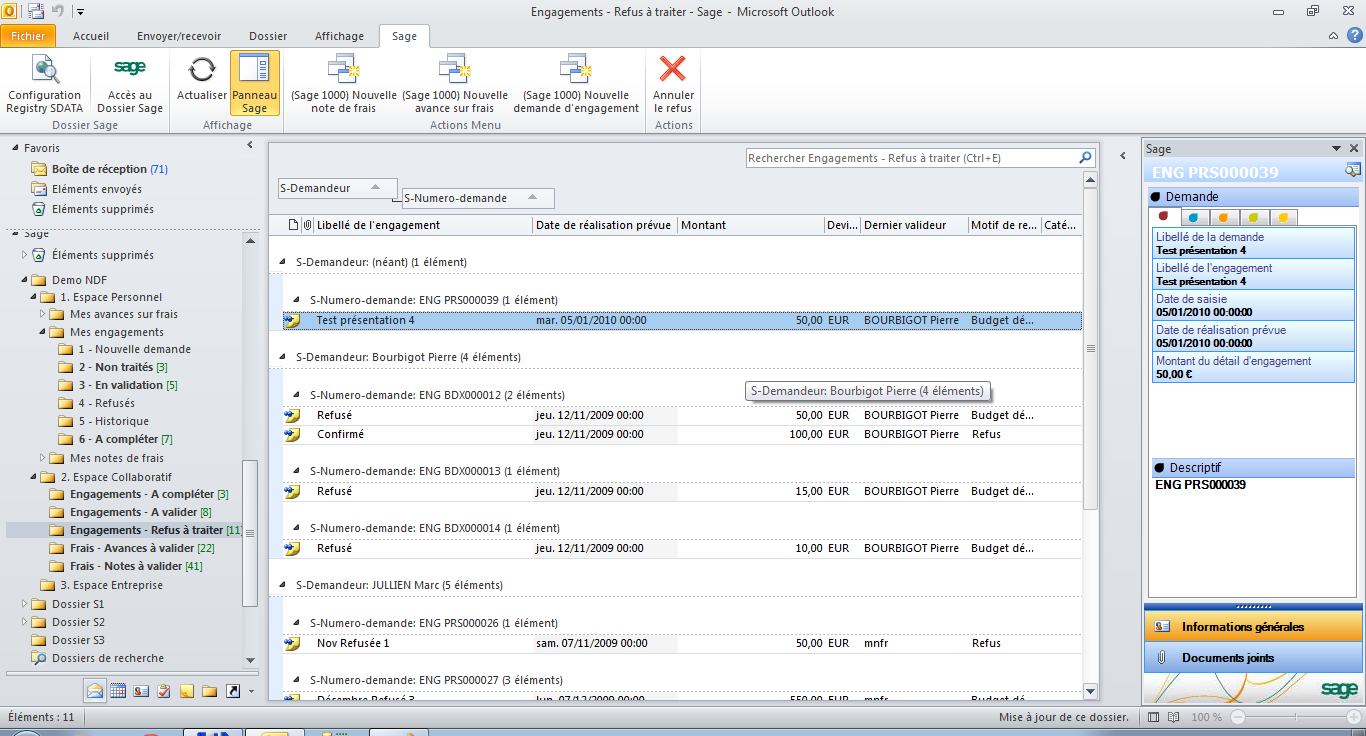Viewport: 1366px width, 736px height.
Task: Minimize the ribbon with the caret
Action: tap(1333, 36)
